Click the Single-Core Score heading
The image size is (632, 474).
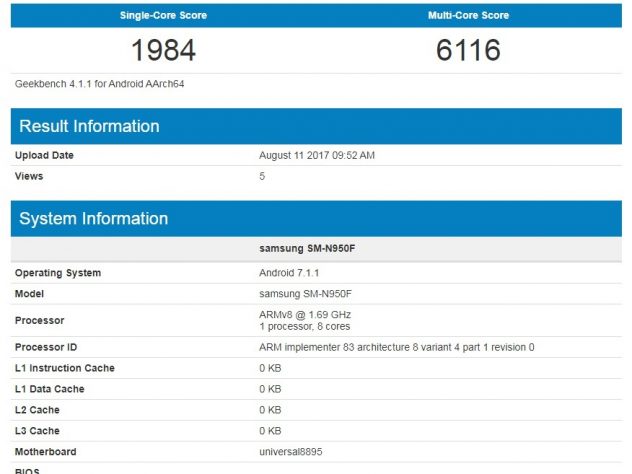pyautogui.click(x=163, y=16)
